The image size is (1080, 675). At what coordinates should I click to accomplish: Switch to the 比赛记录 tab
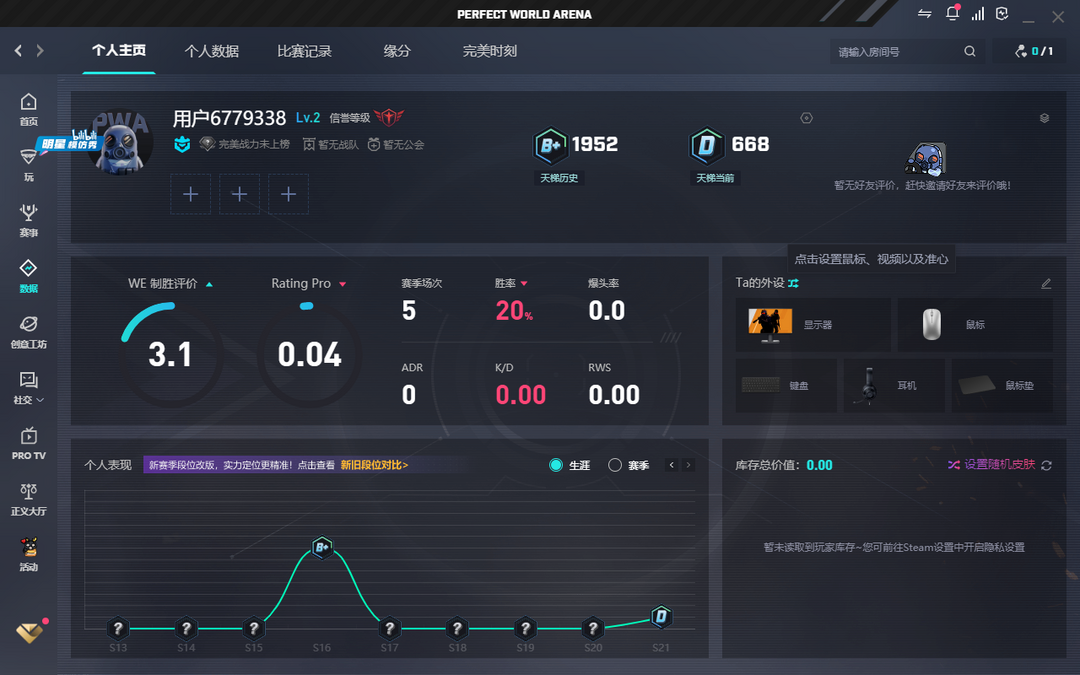point(304,51)
